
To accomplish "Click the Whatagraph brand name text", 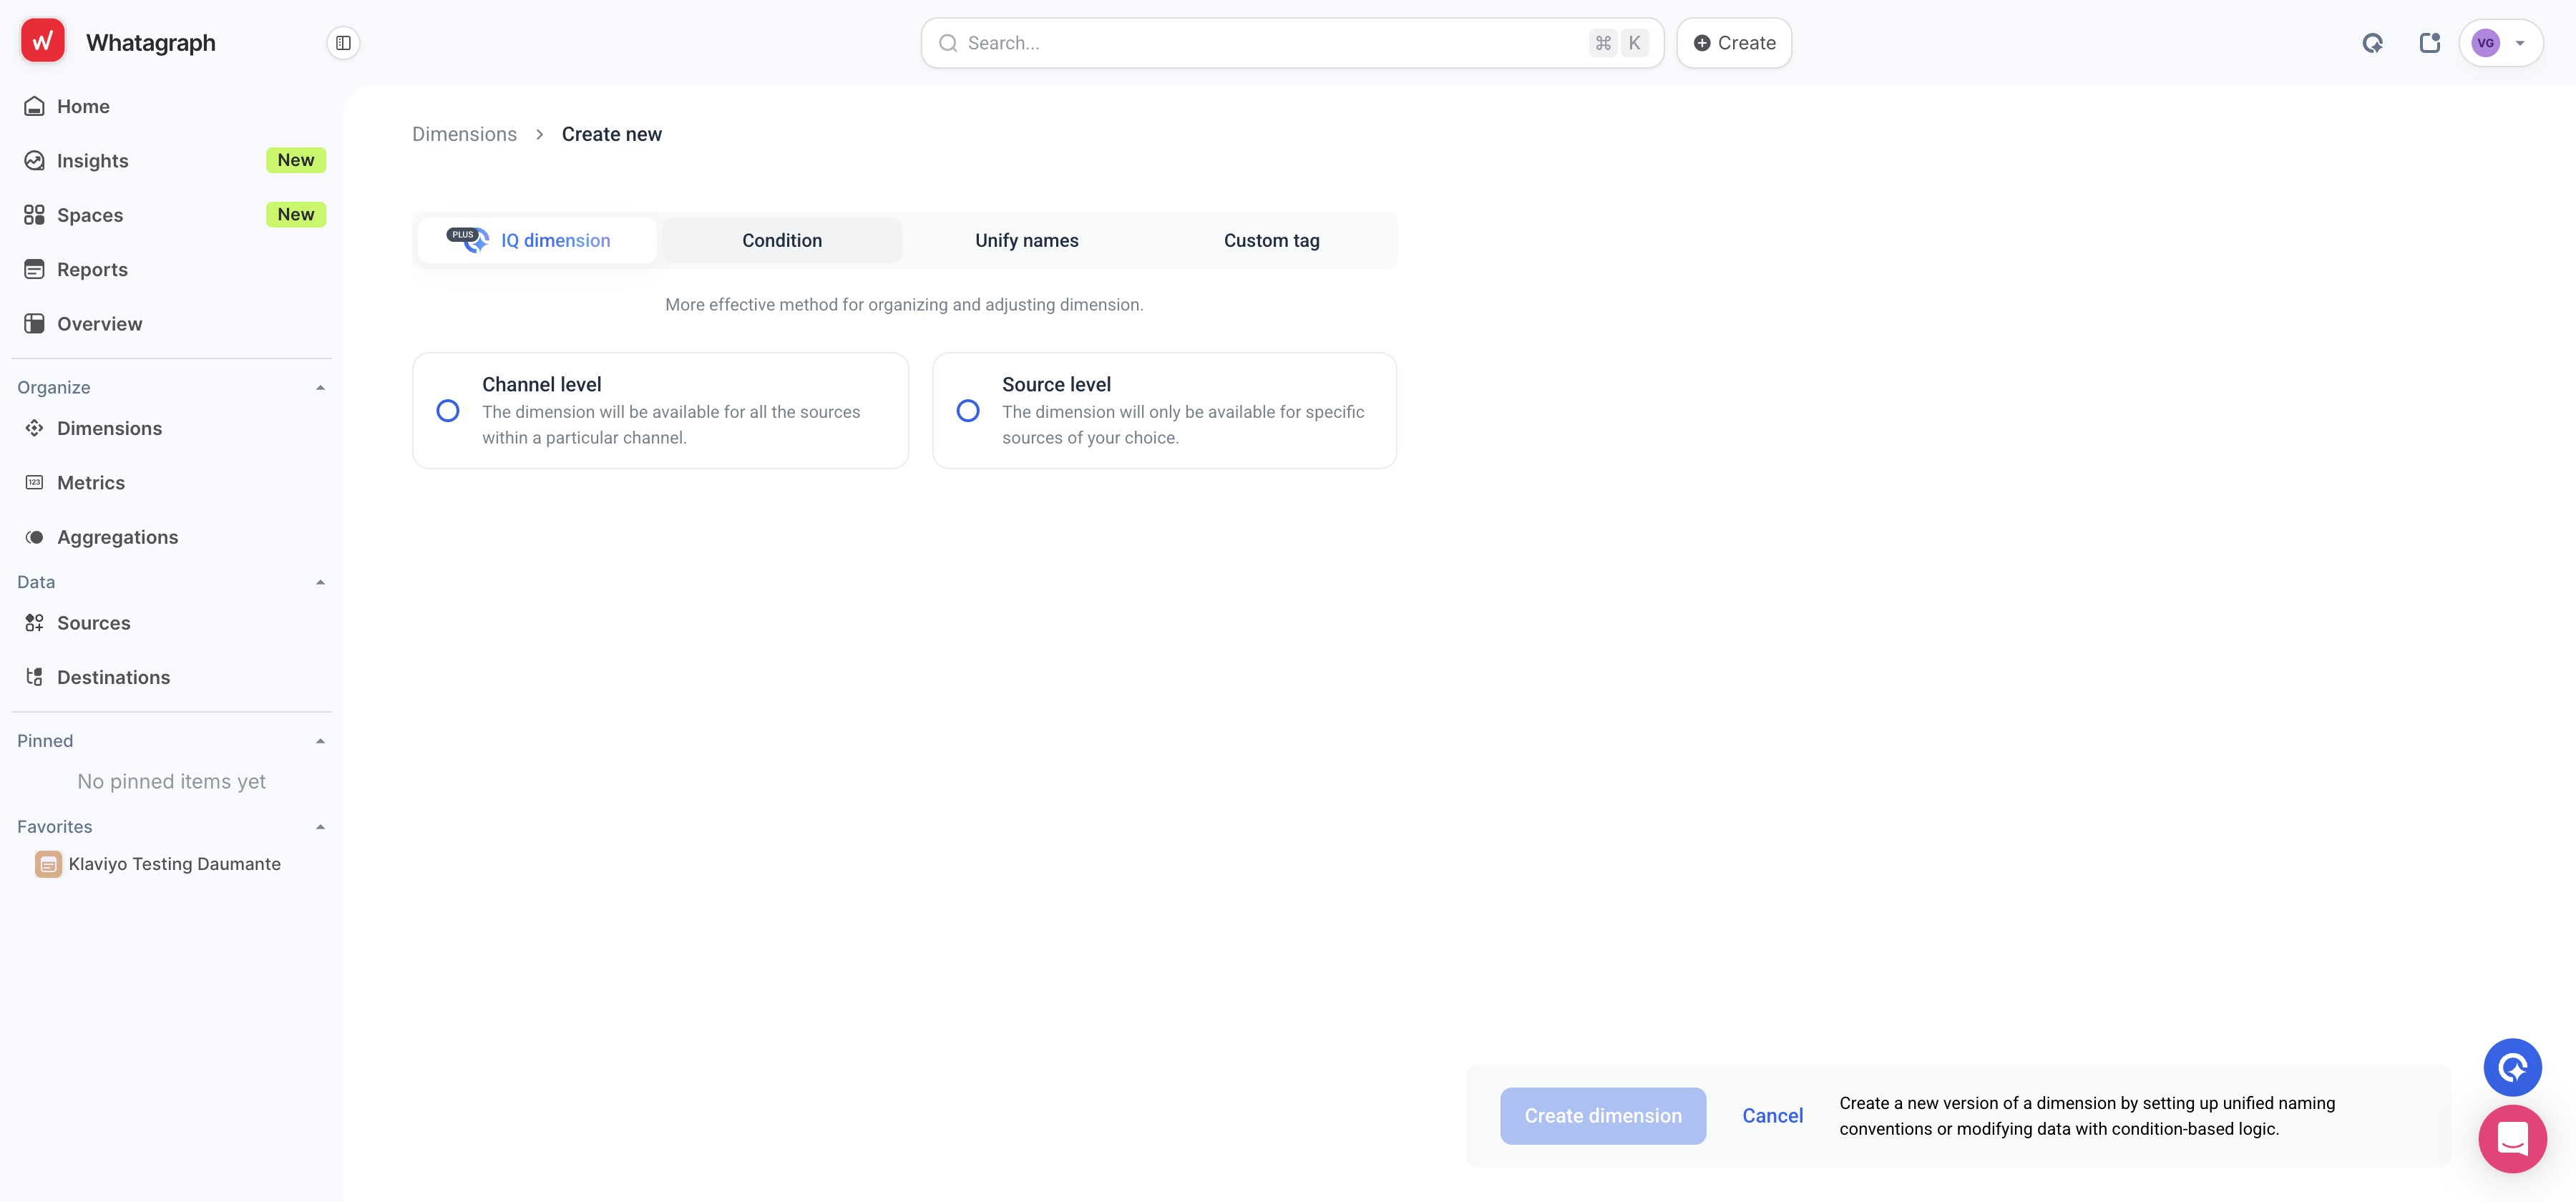I will (150, 43).
